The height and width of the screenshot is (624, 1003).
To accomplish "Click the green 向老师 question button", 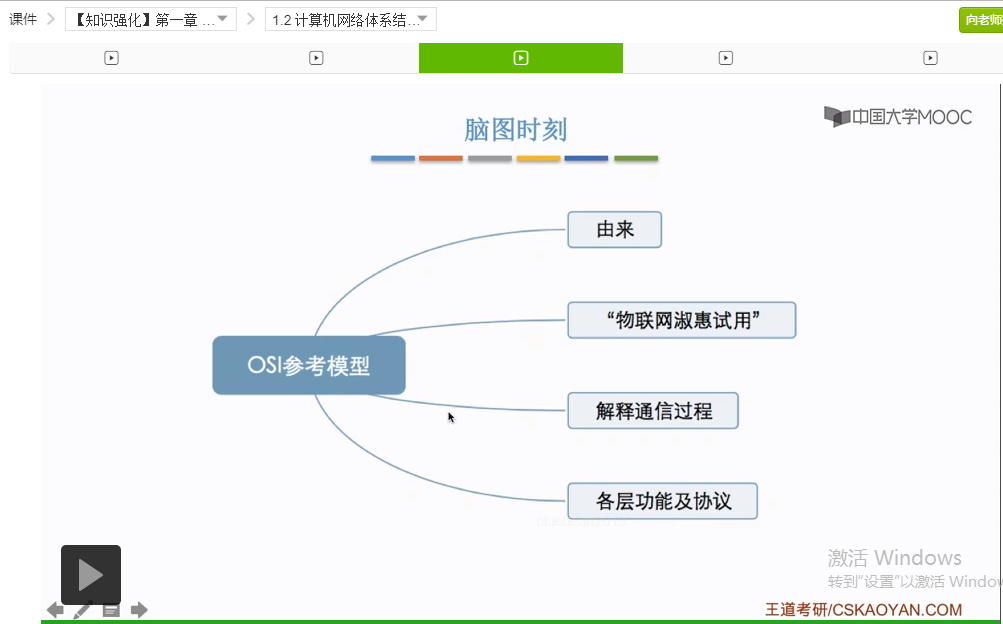I will [982, 20].
